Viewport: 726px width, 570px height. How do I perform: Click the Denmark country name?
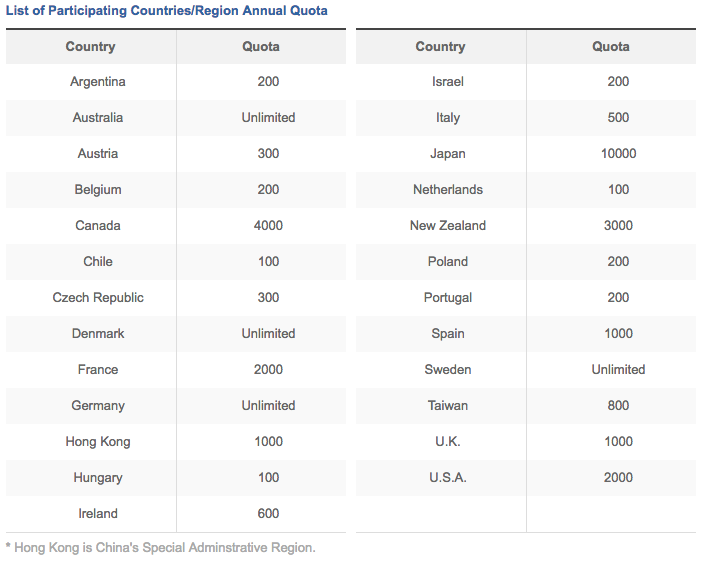pos(98,333)
